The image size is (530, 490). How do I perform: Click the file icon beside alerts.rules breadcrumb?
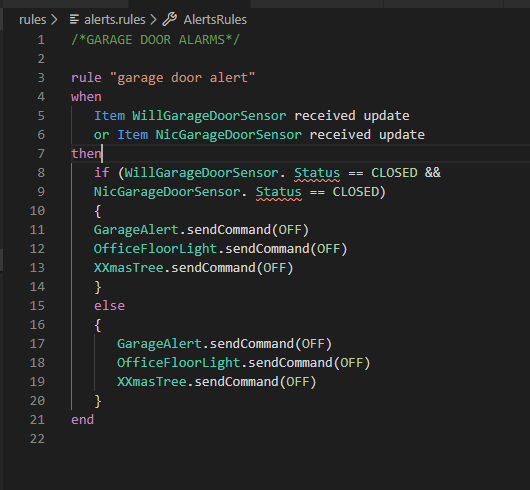(74, 20)
